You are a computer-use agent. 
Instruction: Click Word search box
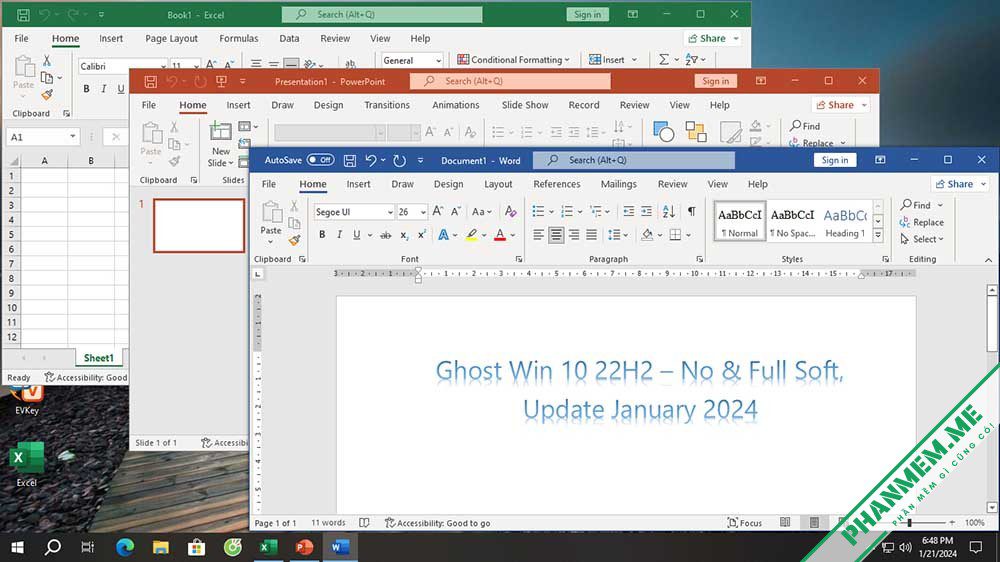(633, 160)
